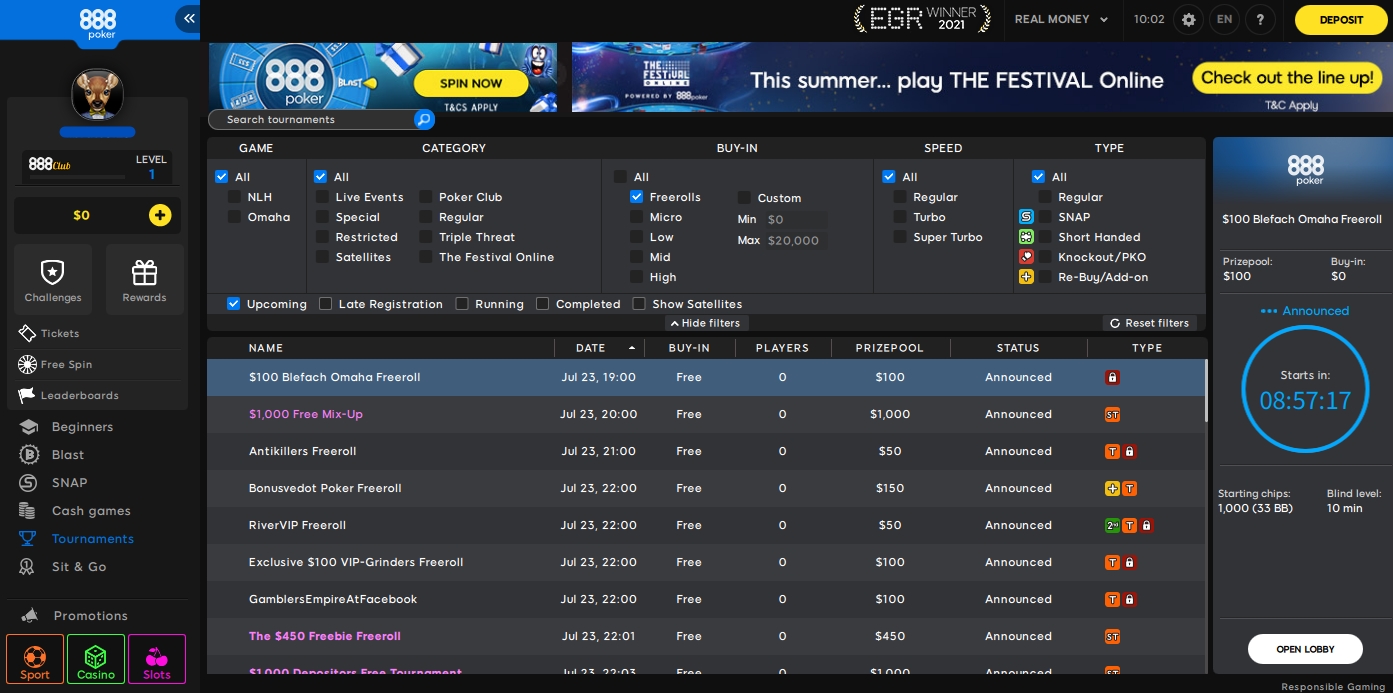Open Challenges star badge tile

(x=53, y=280)
